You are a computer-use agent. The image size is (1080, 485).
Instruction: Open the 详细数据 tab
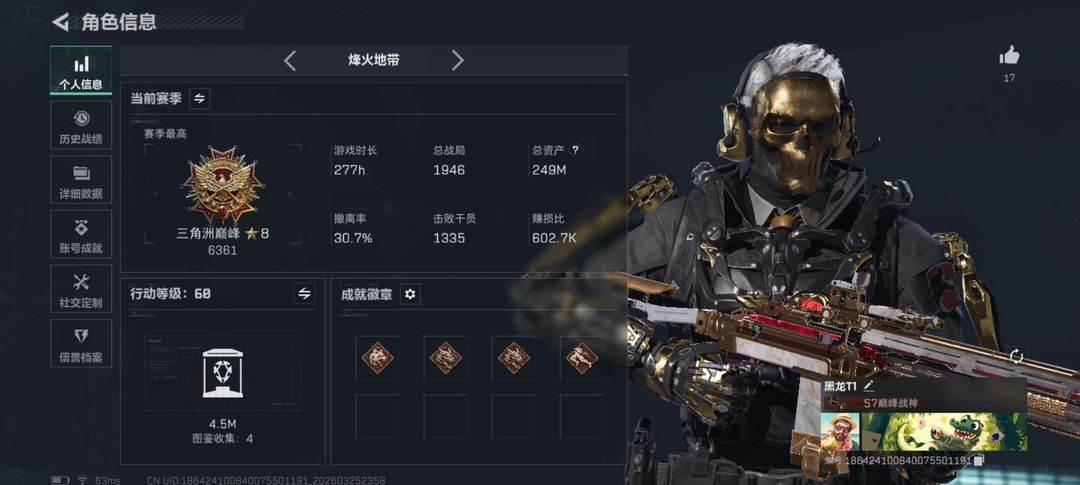pos(81,179)
